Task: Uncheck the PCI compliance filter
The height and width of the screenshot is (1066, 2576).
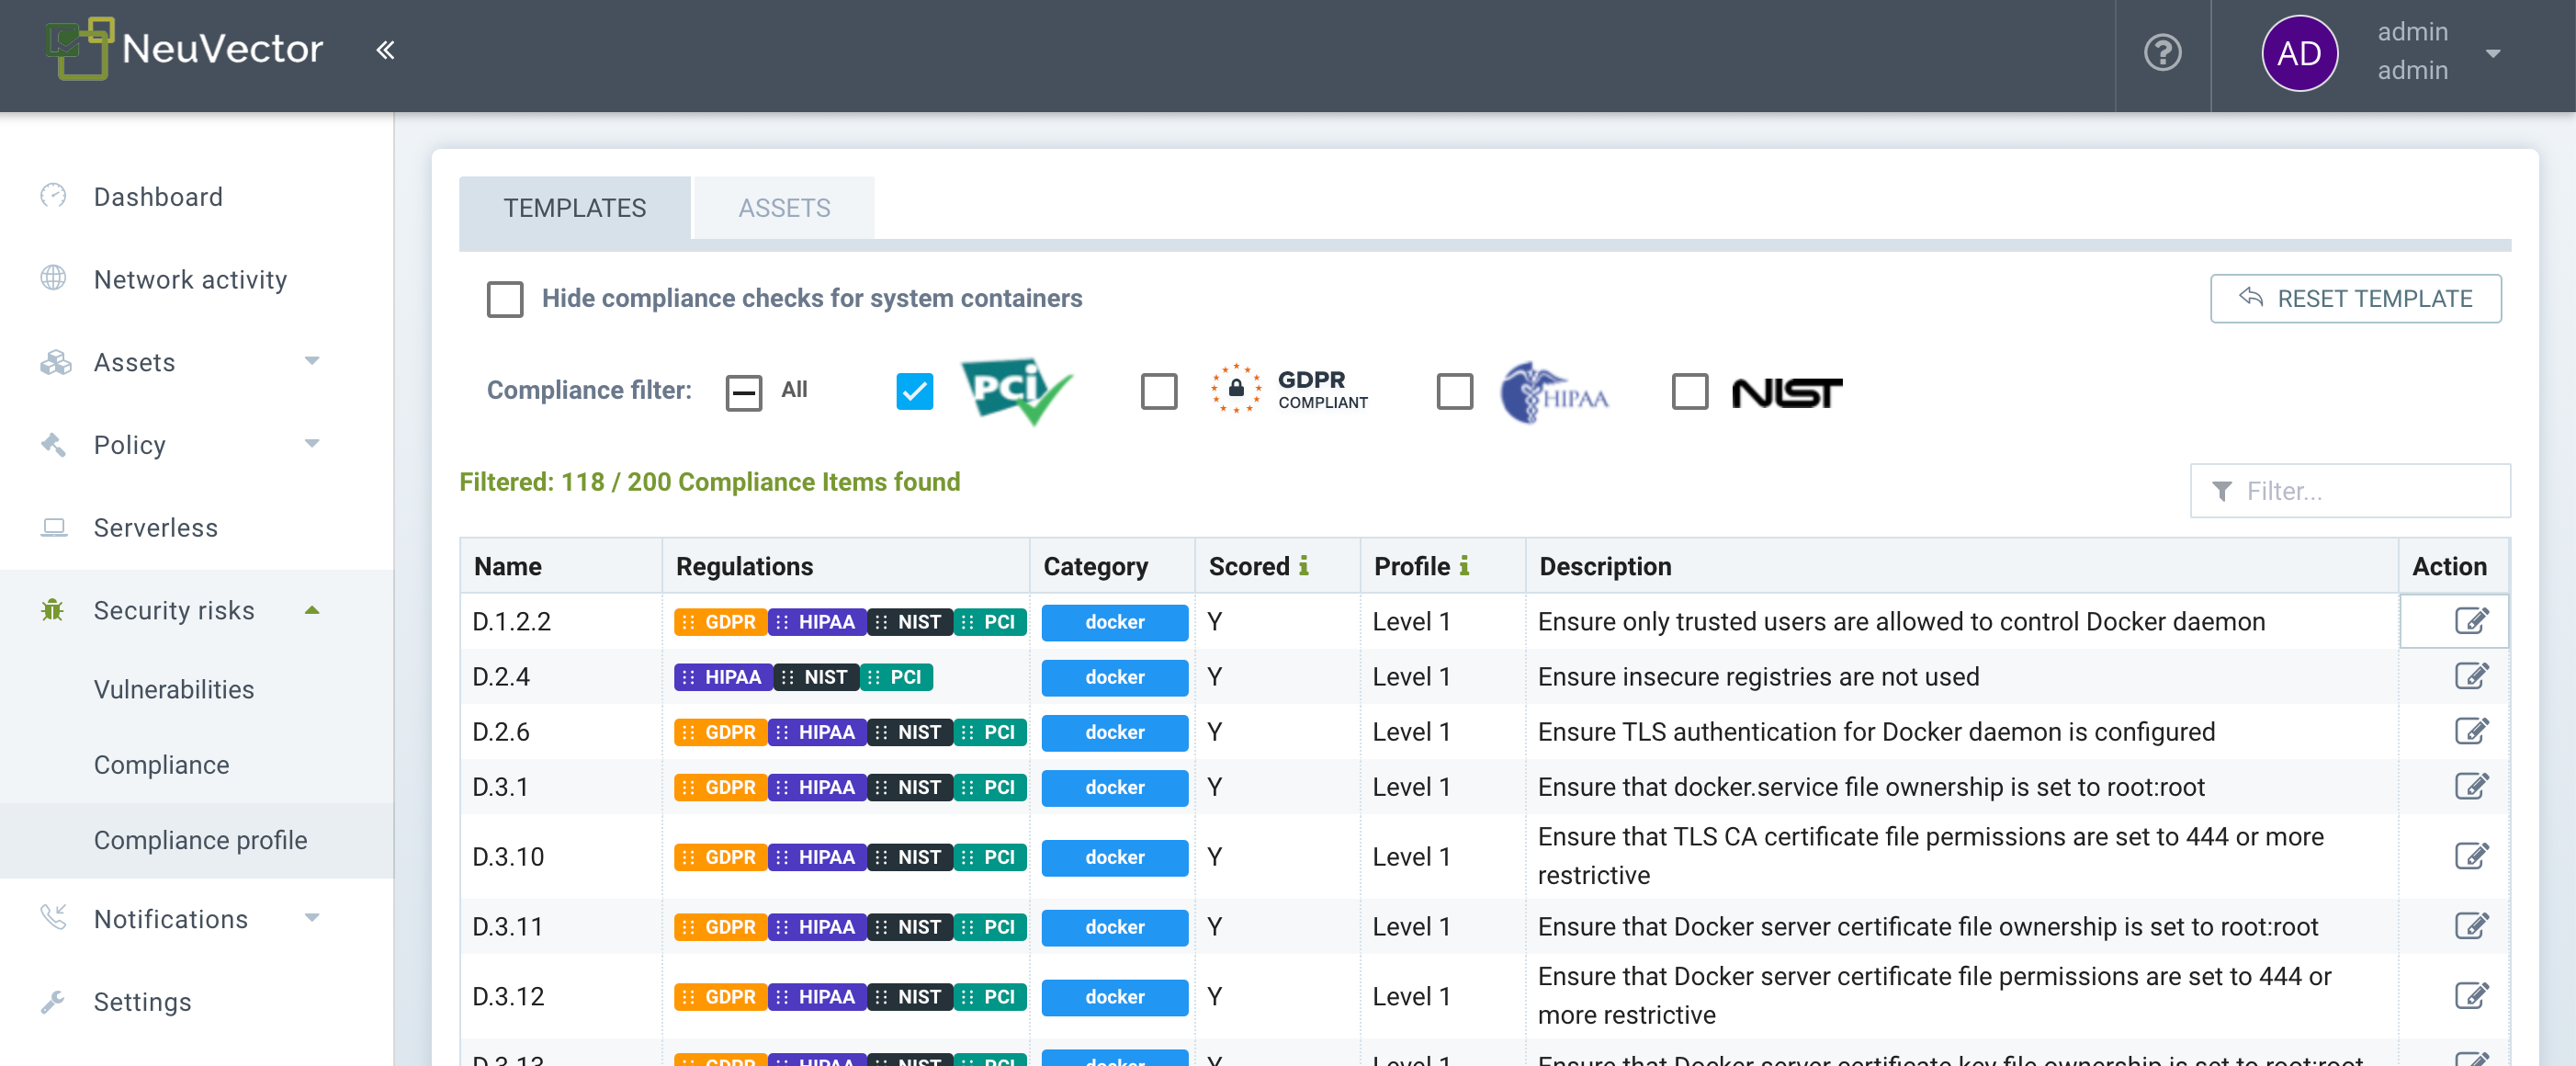Action: click(x=914, y=391)
